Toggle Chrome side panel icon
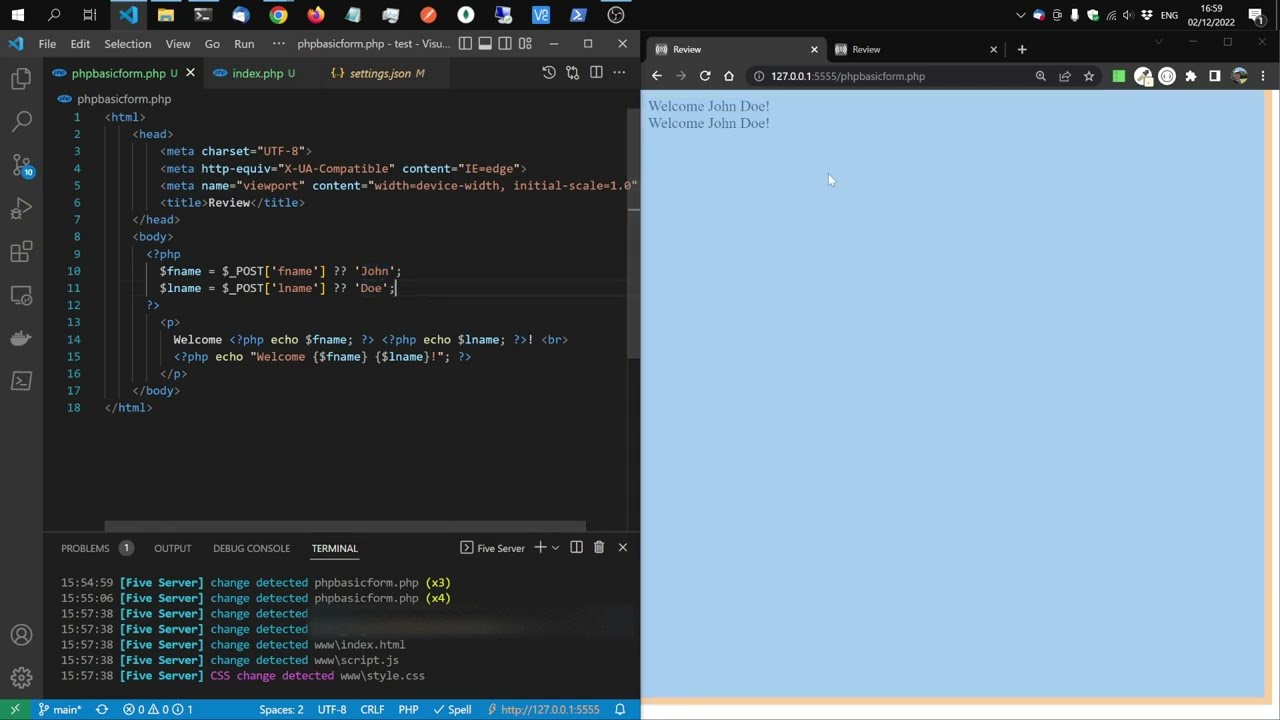The image size is (1280, 720). point(1215,76)
